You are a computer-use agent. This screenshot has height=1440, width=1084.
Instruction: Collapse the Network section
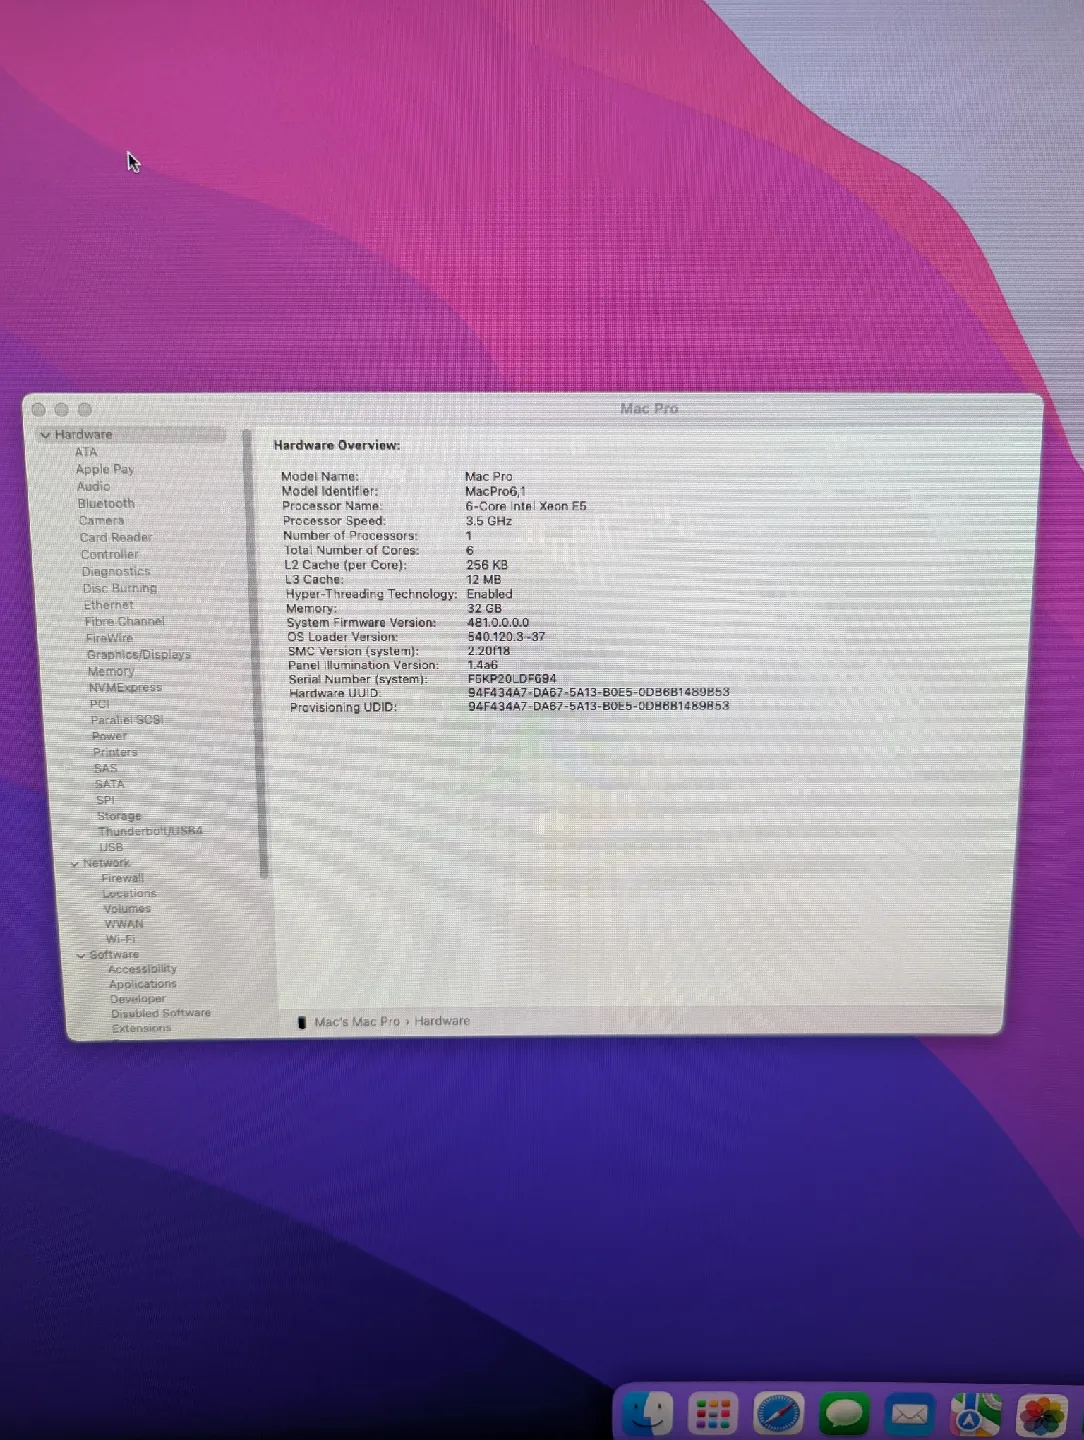(x=75, y=862)
